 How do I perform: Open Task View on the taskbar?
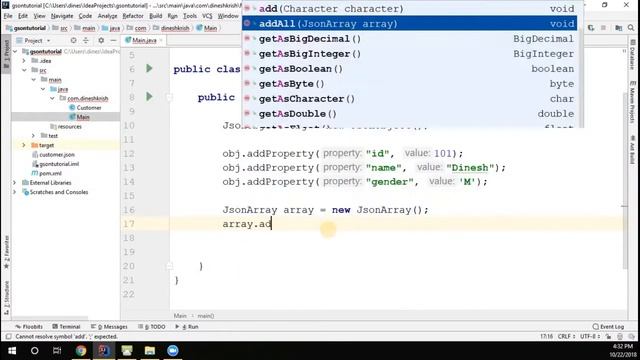coord(57,351)
